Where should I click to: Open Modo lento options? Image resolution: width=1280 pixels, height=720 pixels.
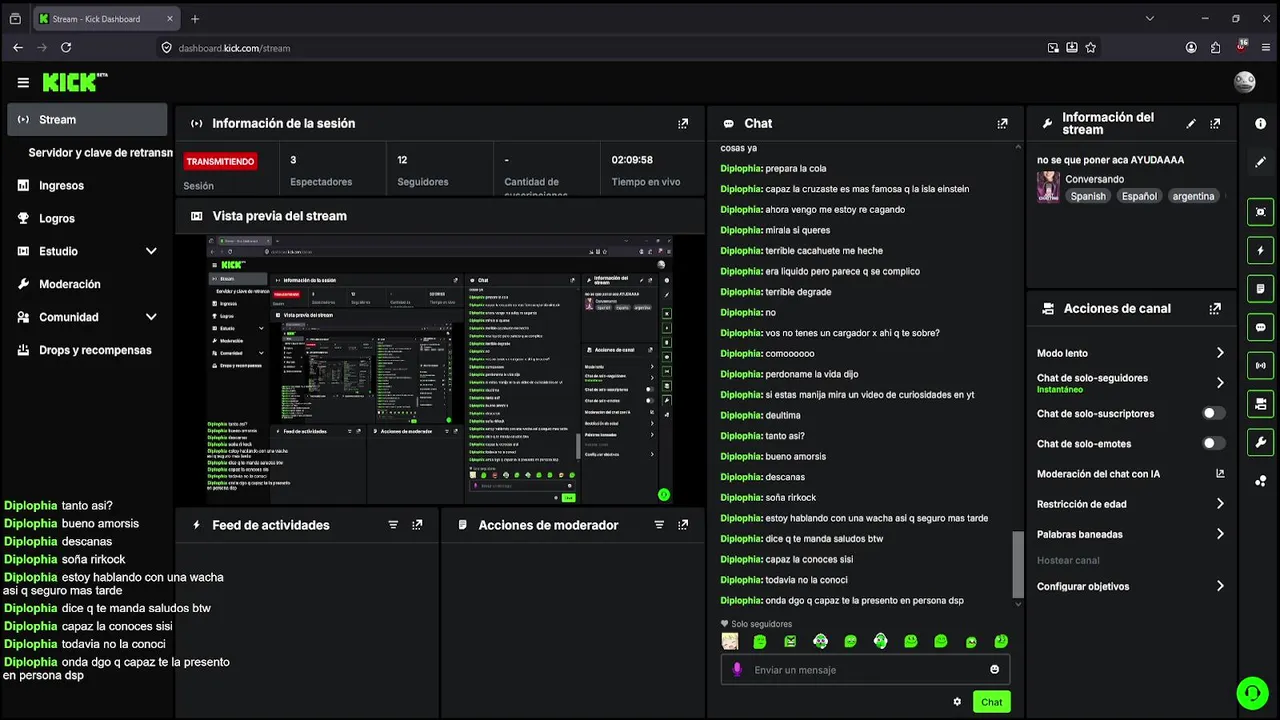1131,353
